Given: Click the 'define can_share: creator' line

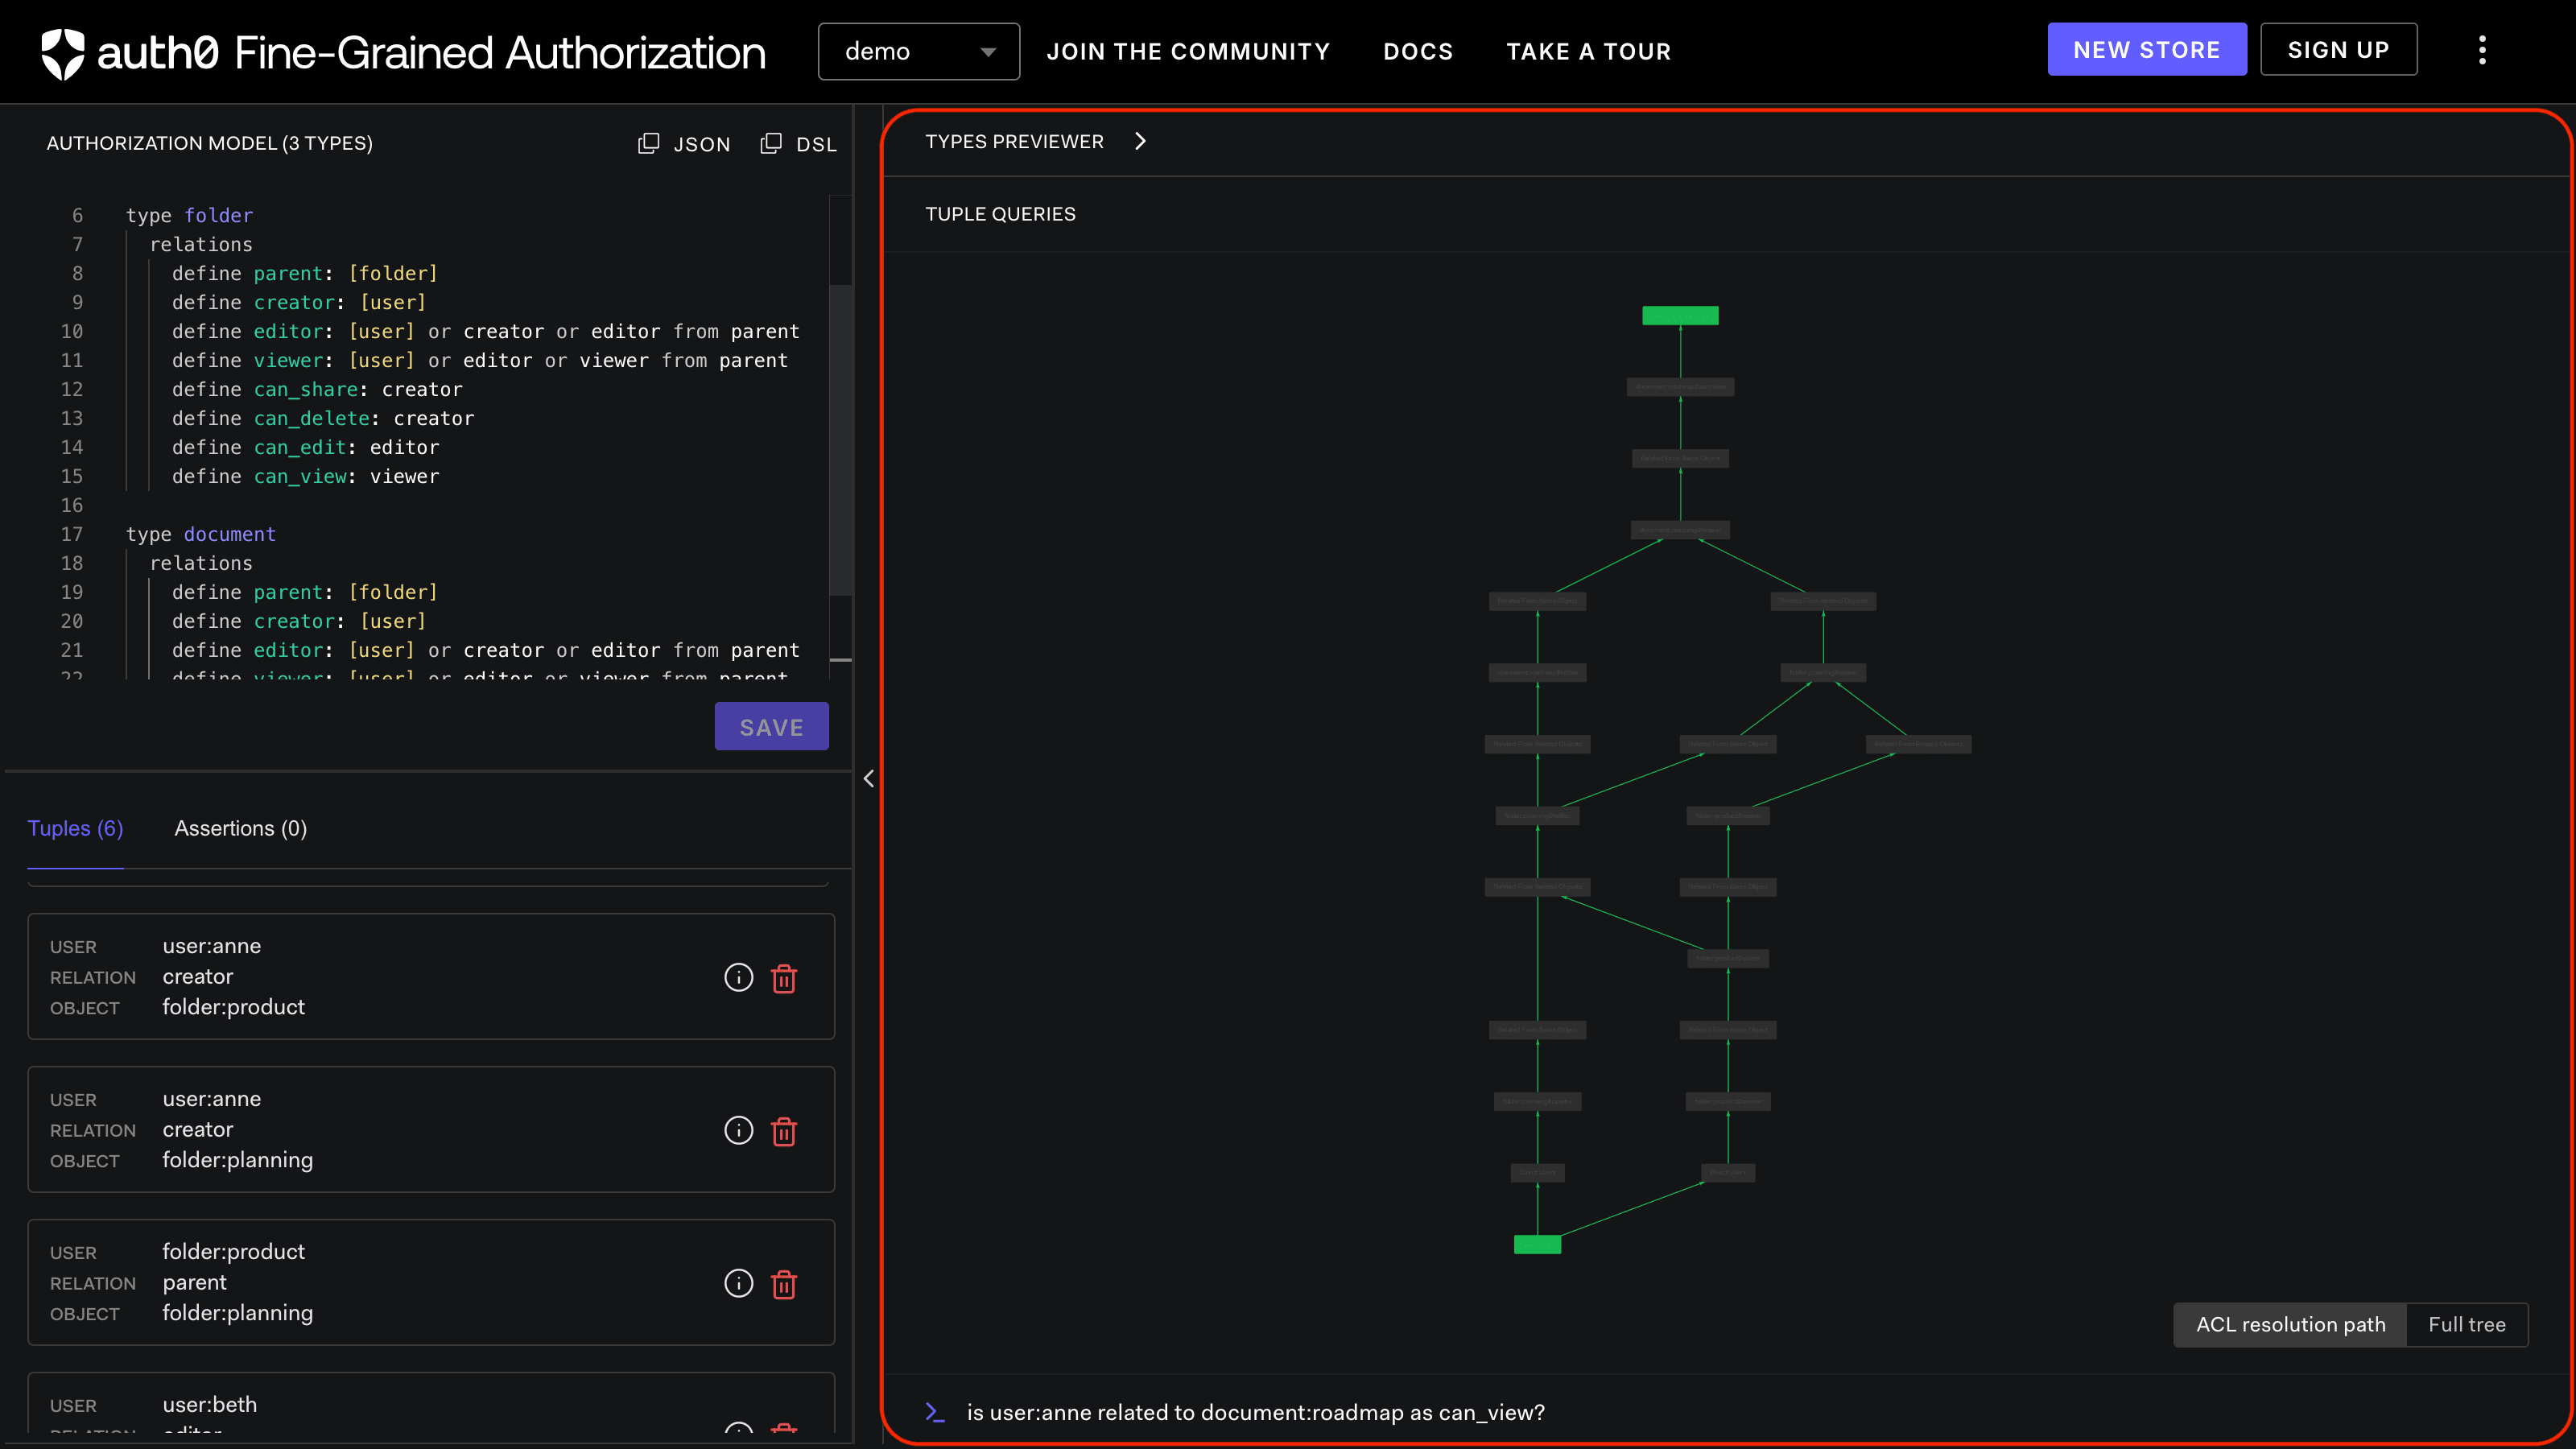Looking at the screenshot, I should click(x=317, y=389).
